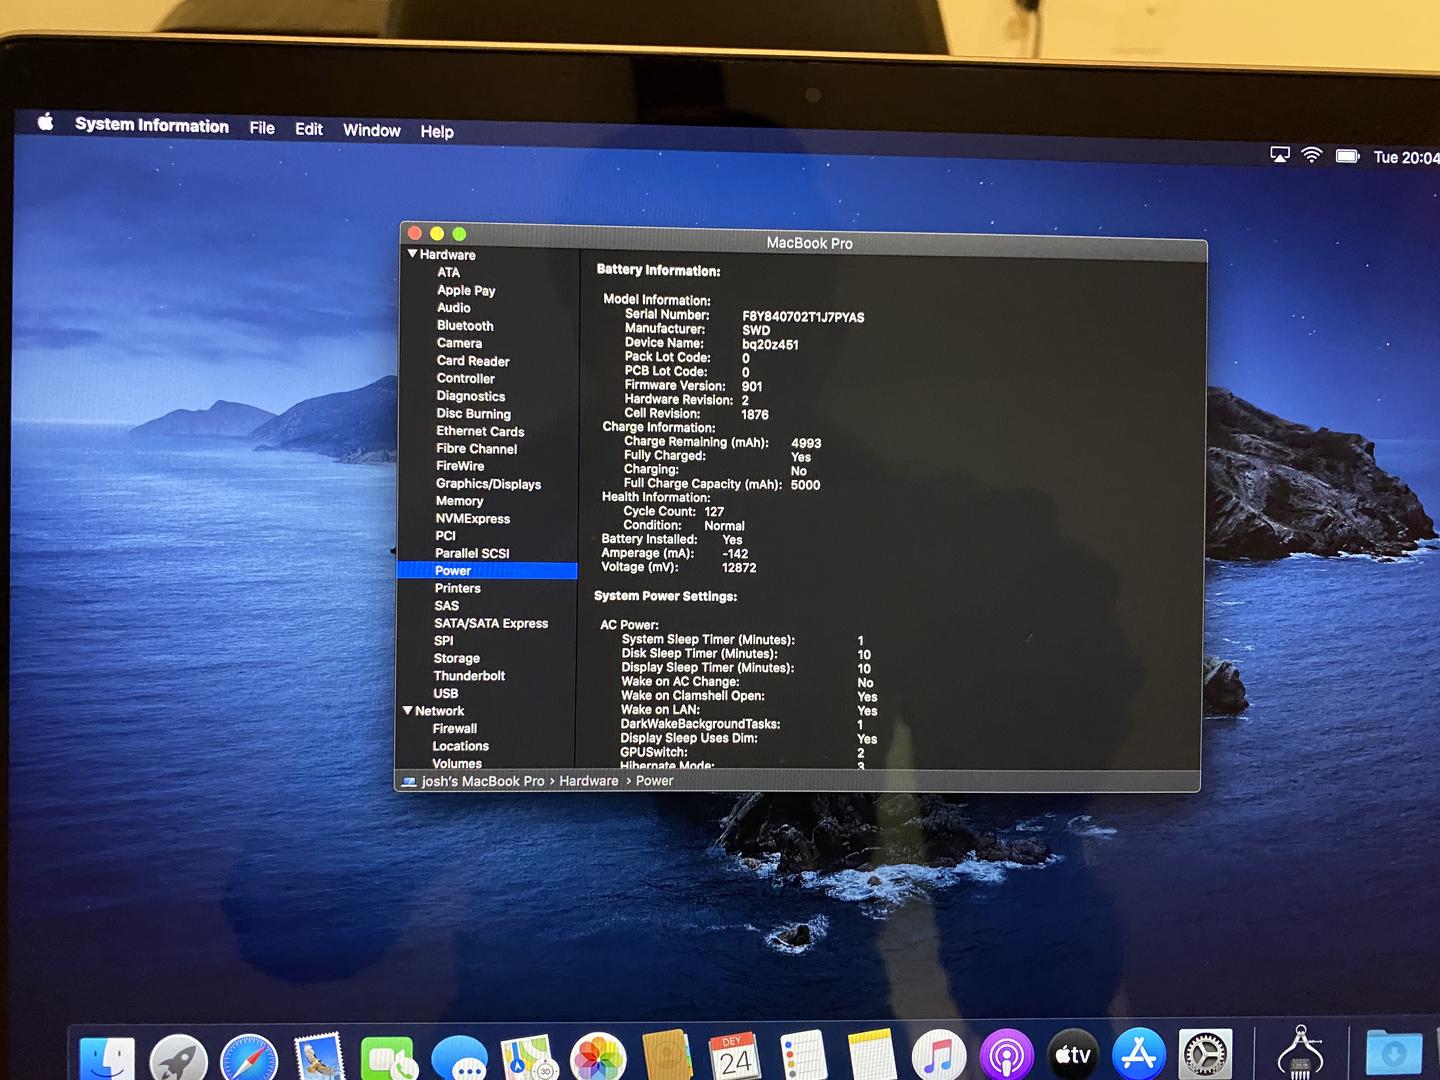
Task: Select Locations under Network
Action: pos(461,746)
